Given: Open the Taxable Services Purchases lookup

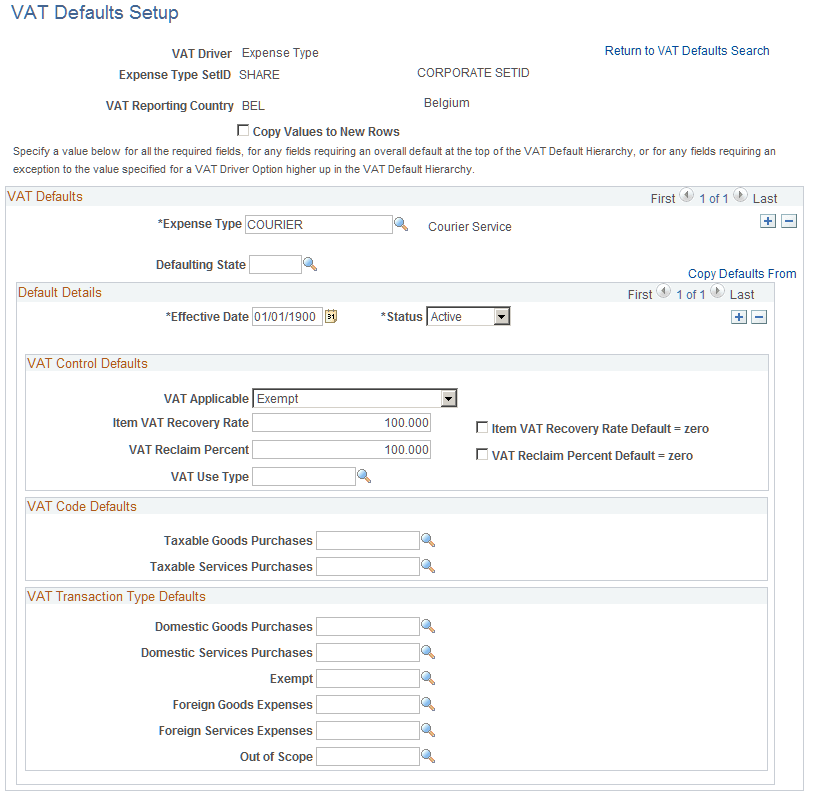Looking at the screenshot, I should [x=428, y=566].
